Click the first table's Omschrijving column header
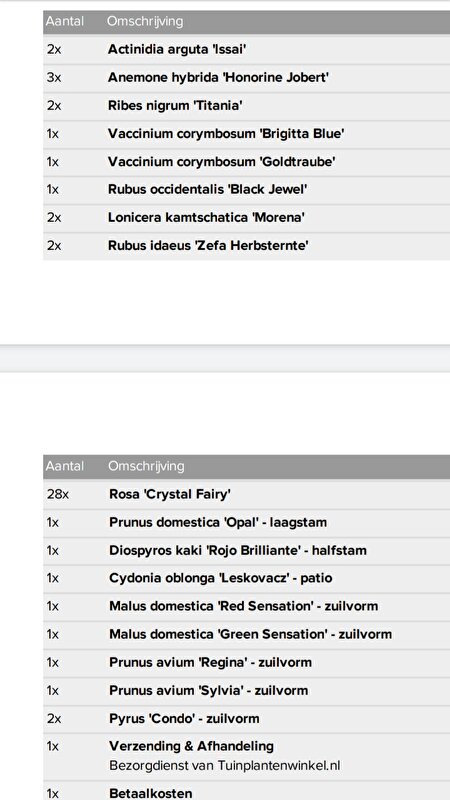The height and width of the screenshot is (800, 450). click(x=145, y=21)
